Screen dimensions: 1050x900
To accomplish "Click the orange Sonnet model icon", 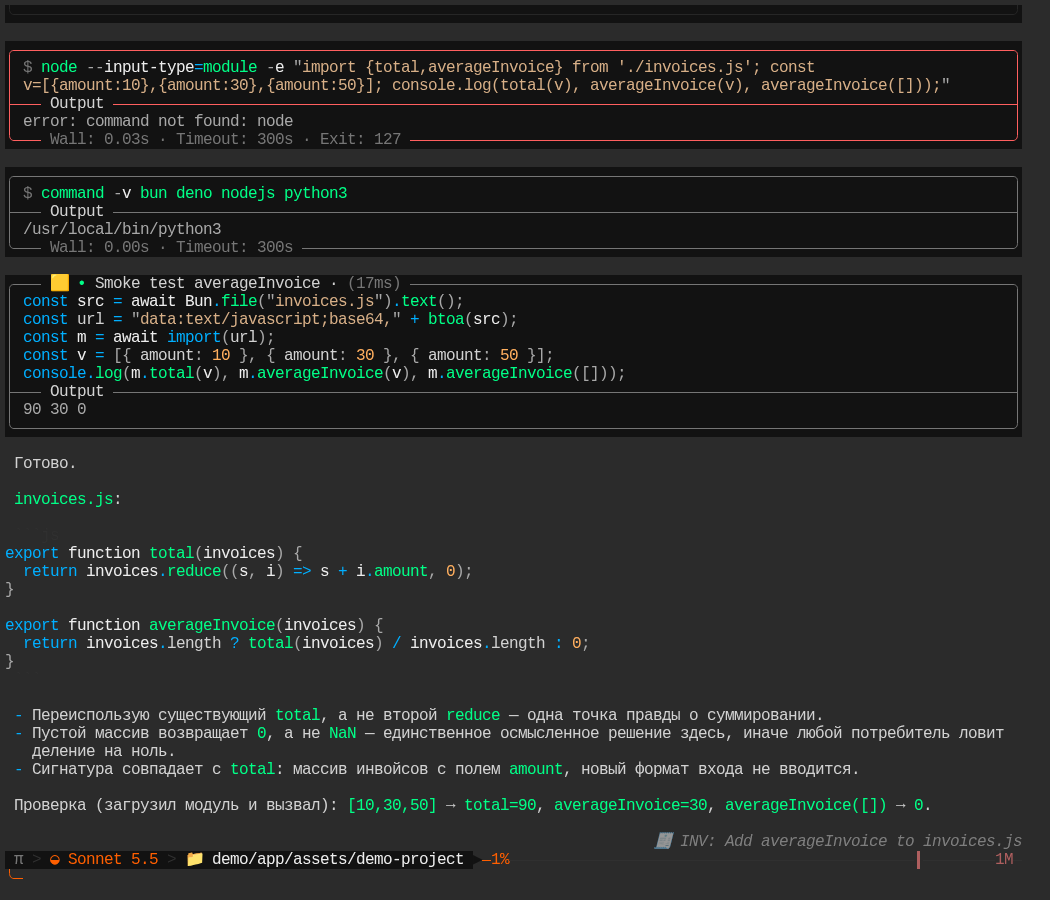I will coord(55,859).
